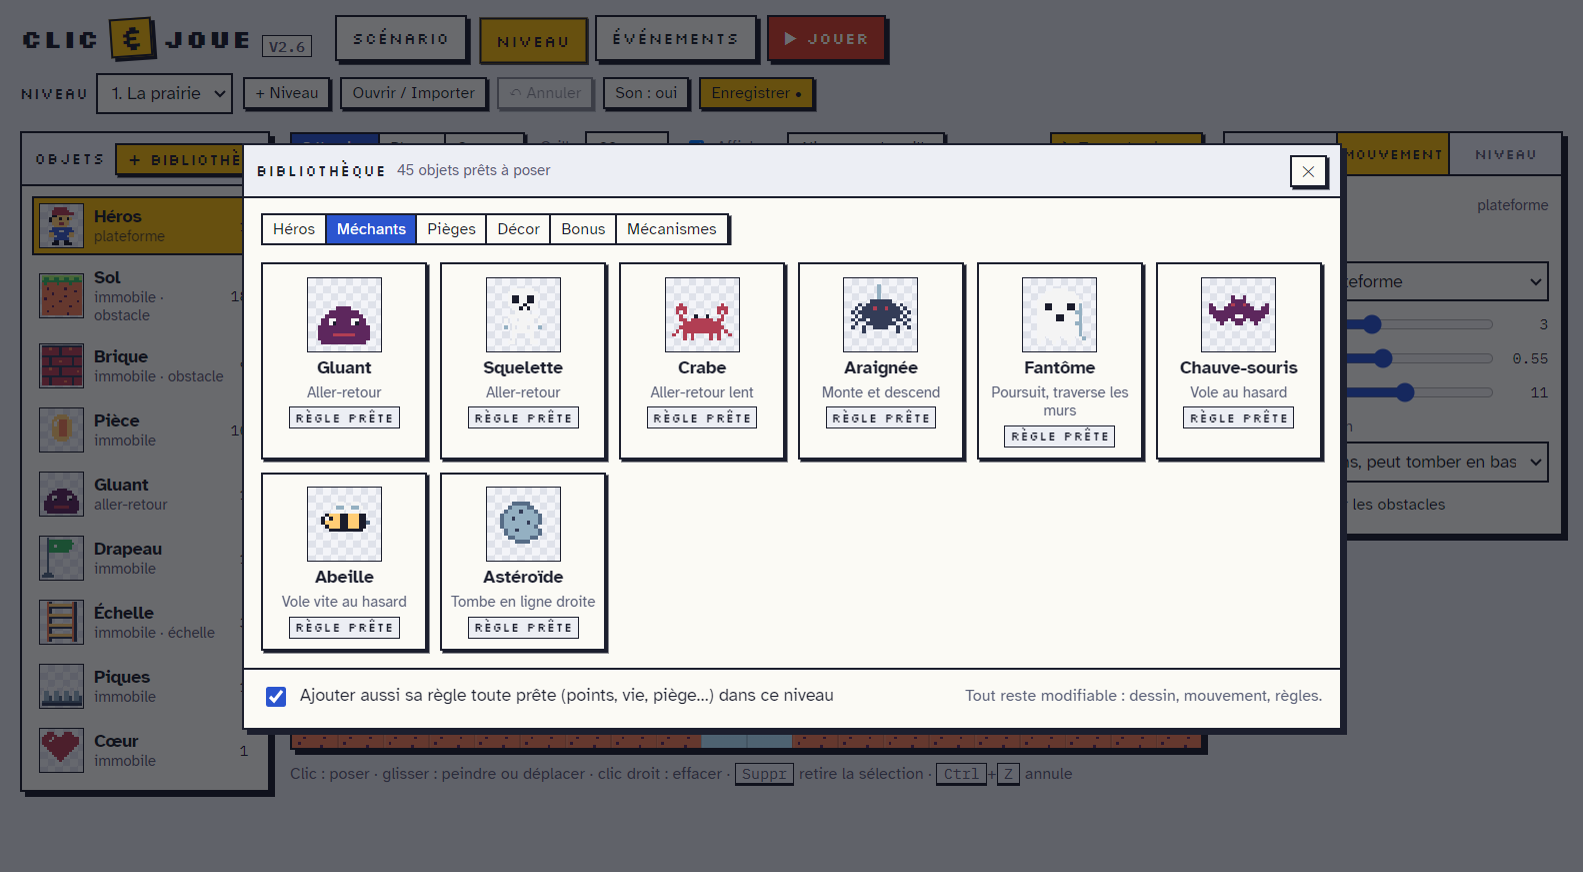Switch to the Bonus library tab
Viewport: 1583px width, 872px height.
click(583, 229)
